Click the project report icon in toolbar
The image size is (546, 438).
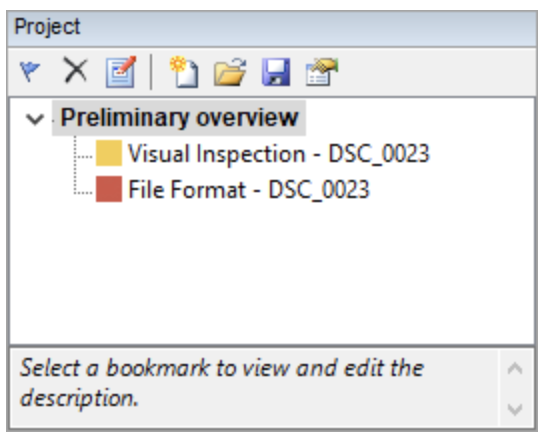click(x=322, y=72)
